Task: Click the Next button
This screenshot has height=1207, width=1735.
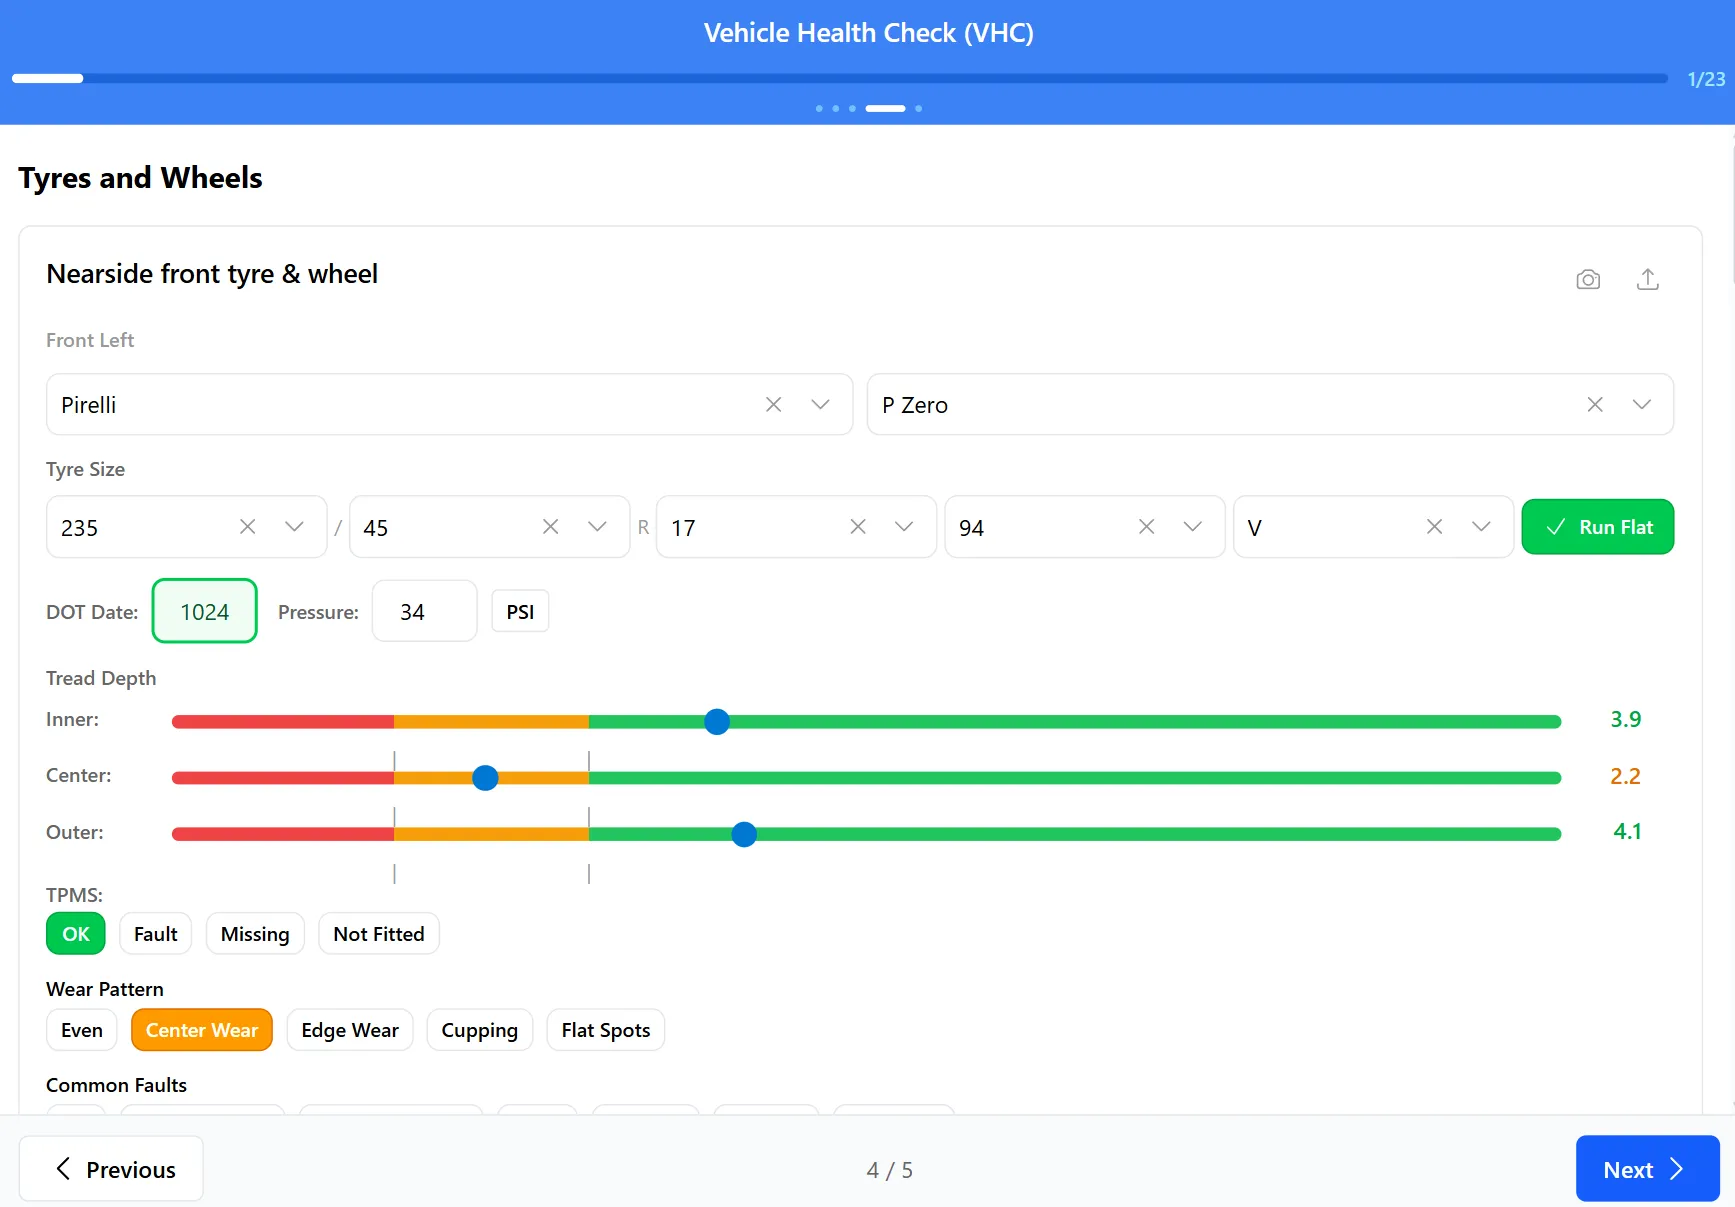Action: [1646, 1169]
